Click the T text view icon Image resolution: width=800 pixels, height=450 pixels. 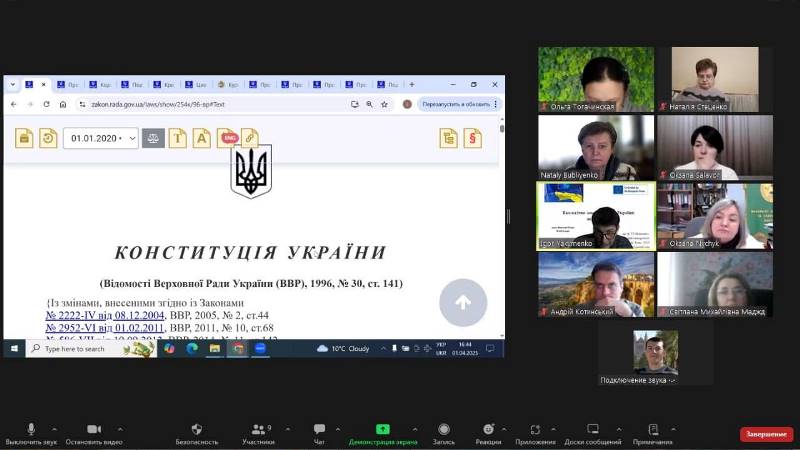[x=178, y=138]
